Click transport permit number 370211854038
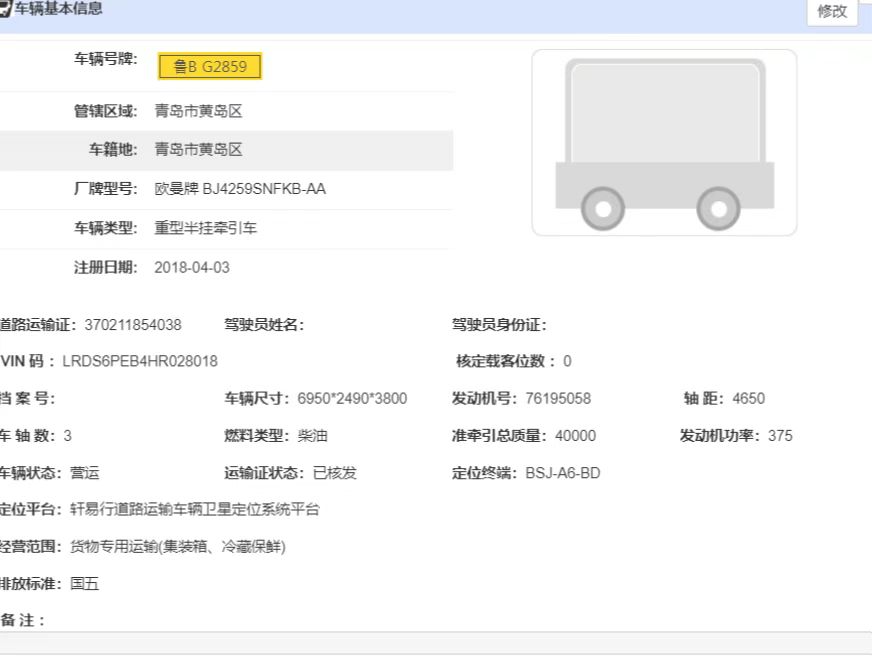Viewport: 872px width, 668px height. tap(133, 325)
